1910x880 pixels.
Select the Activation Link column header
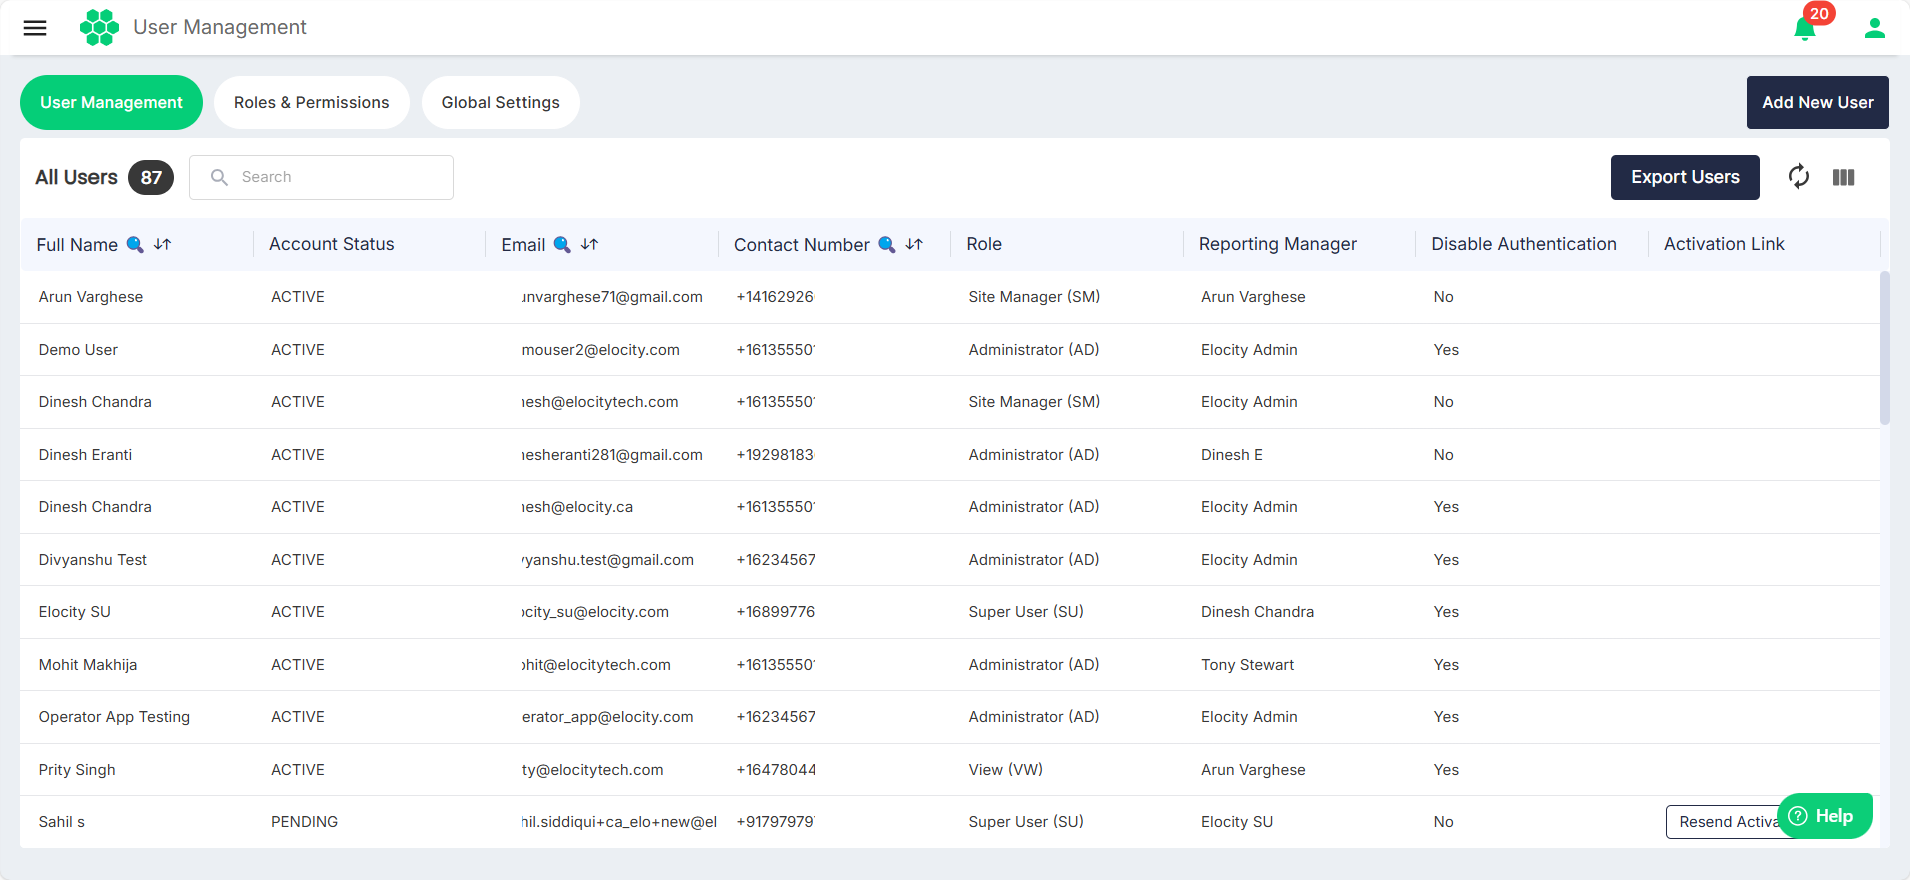click(1724, 244)
